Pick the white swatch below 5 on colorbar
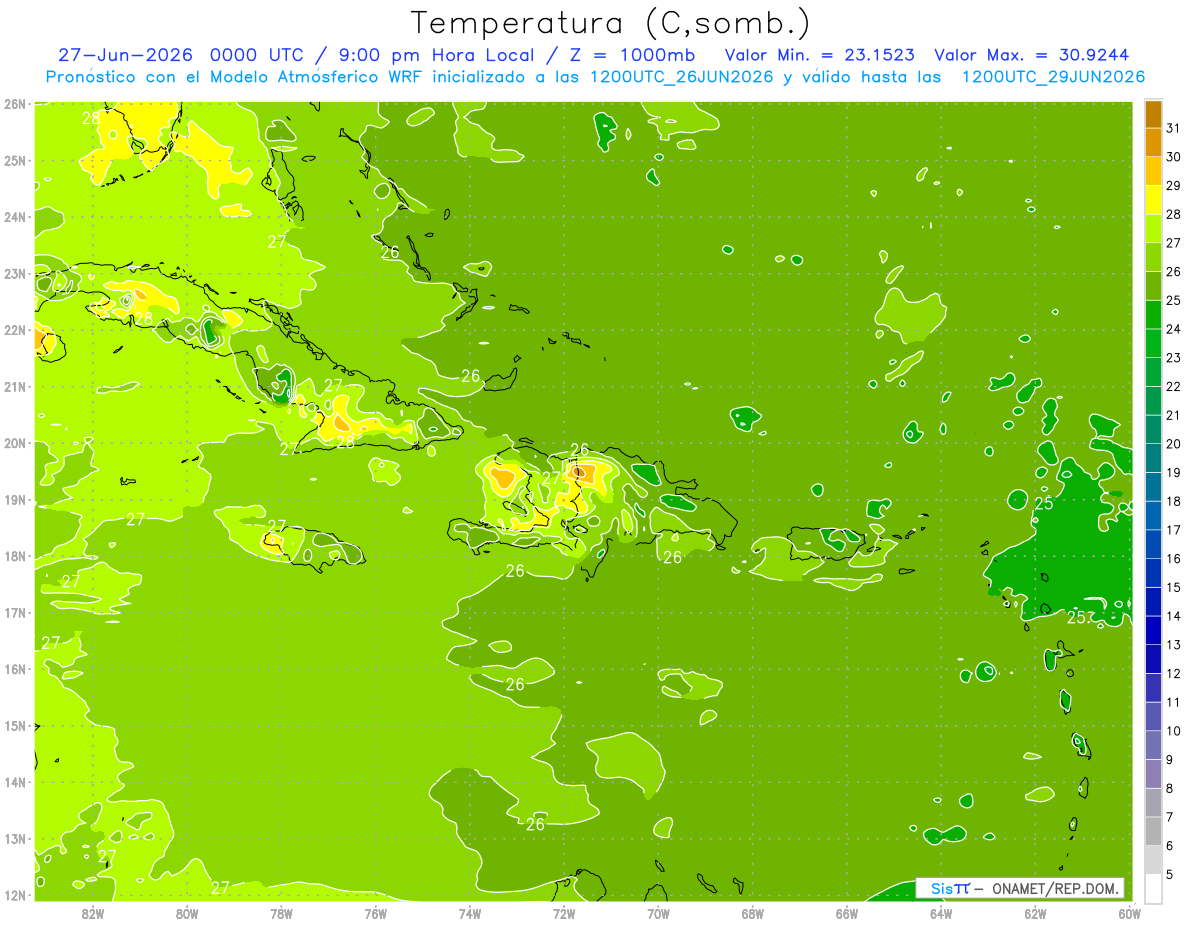This screenshot has width=1200, height=927. [x=1153, y=888]
